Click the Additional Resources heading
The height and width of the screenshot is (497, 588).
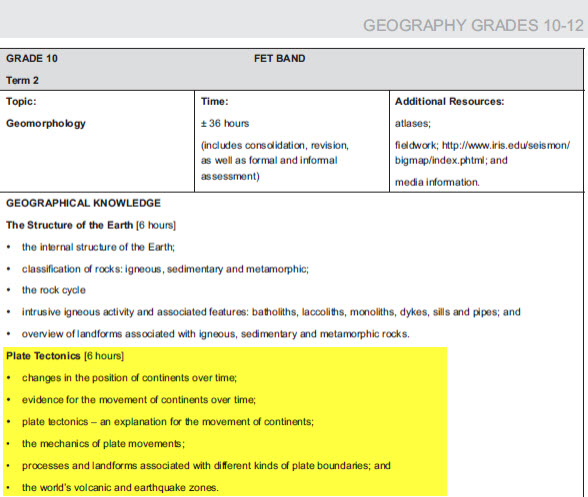(449, 101)
